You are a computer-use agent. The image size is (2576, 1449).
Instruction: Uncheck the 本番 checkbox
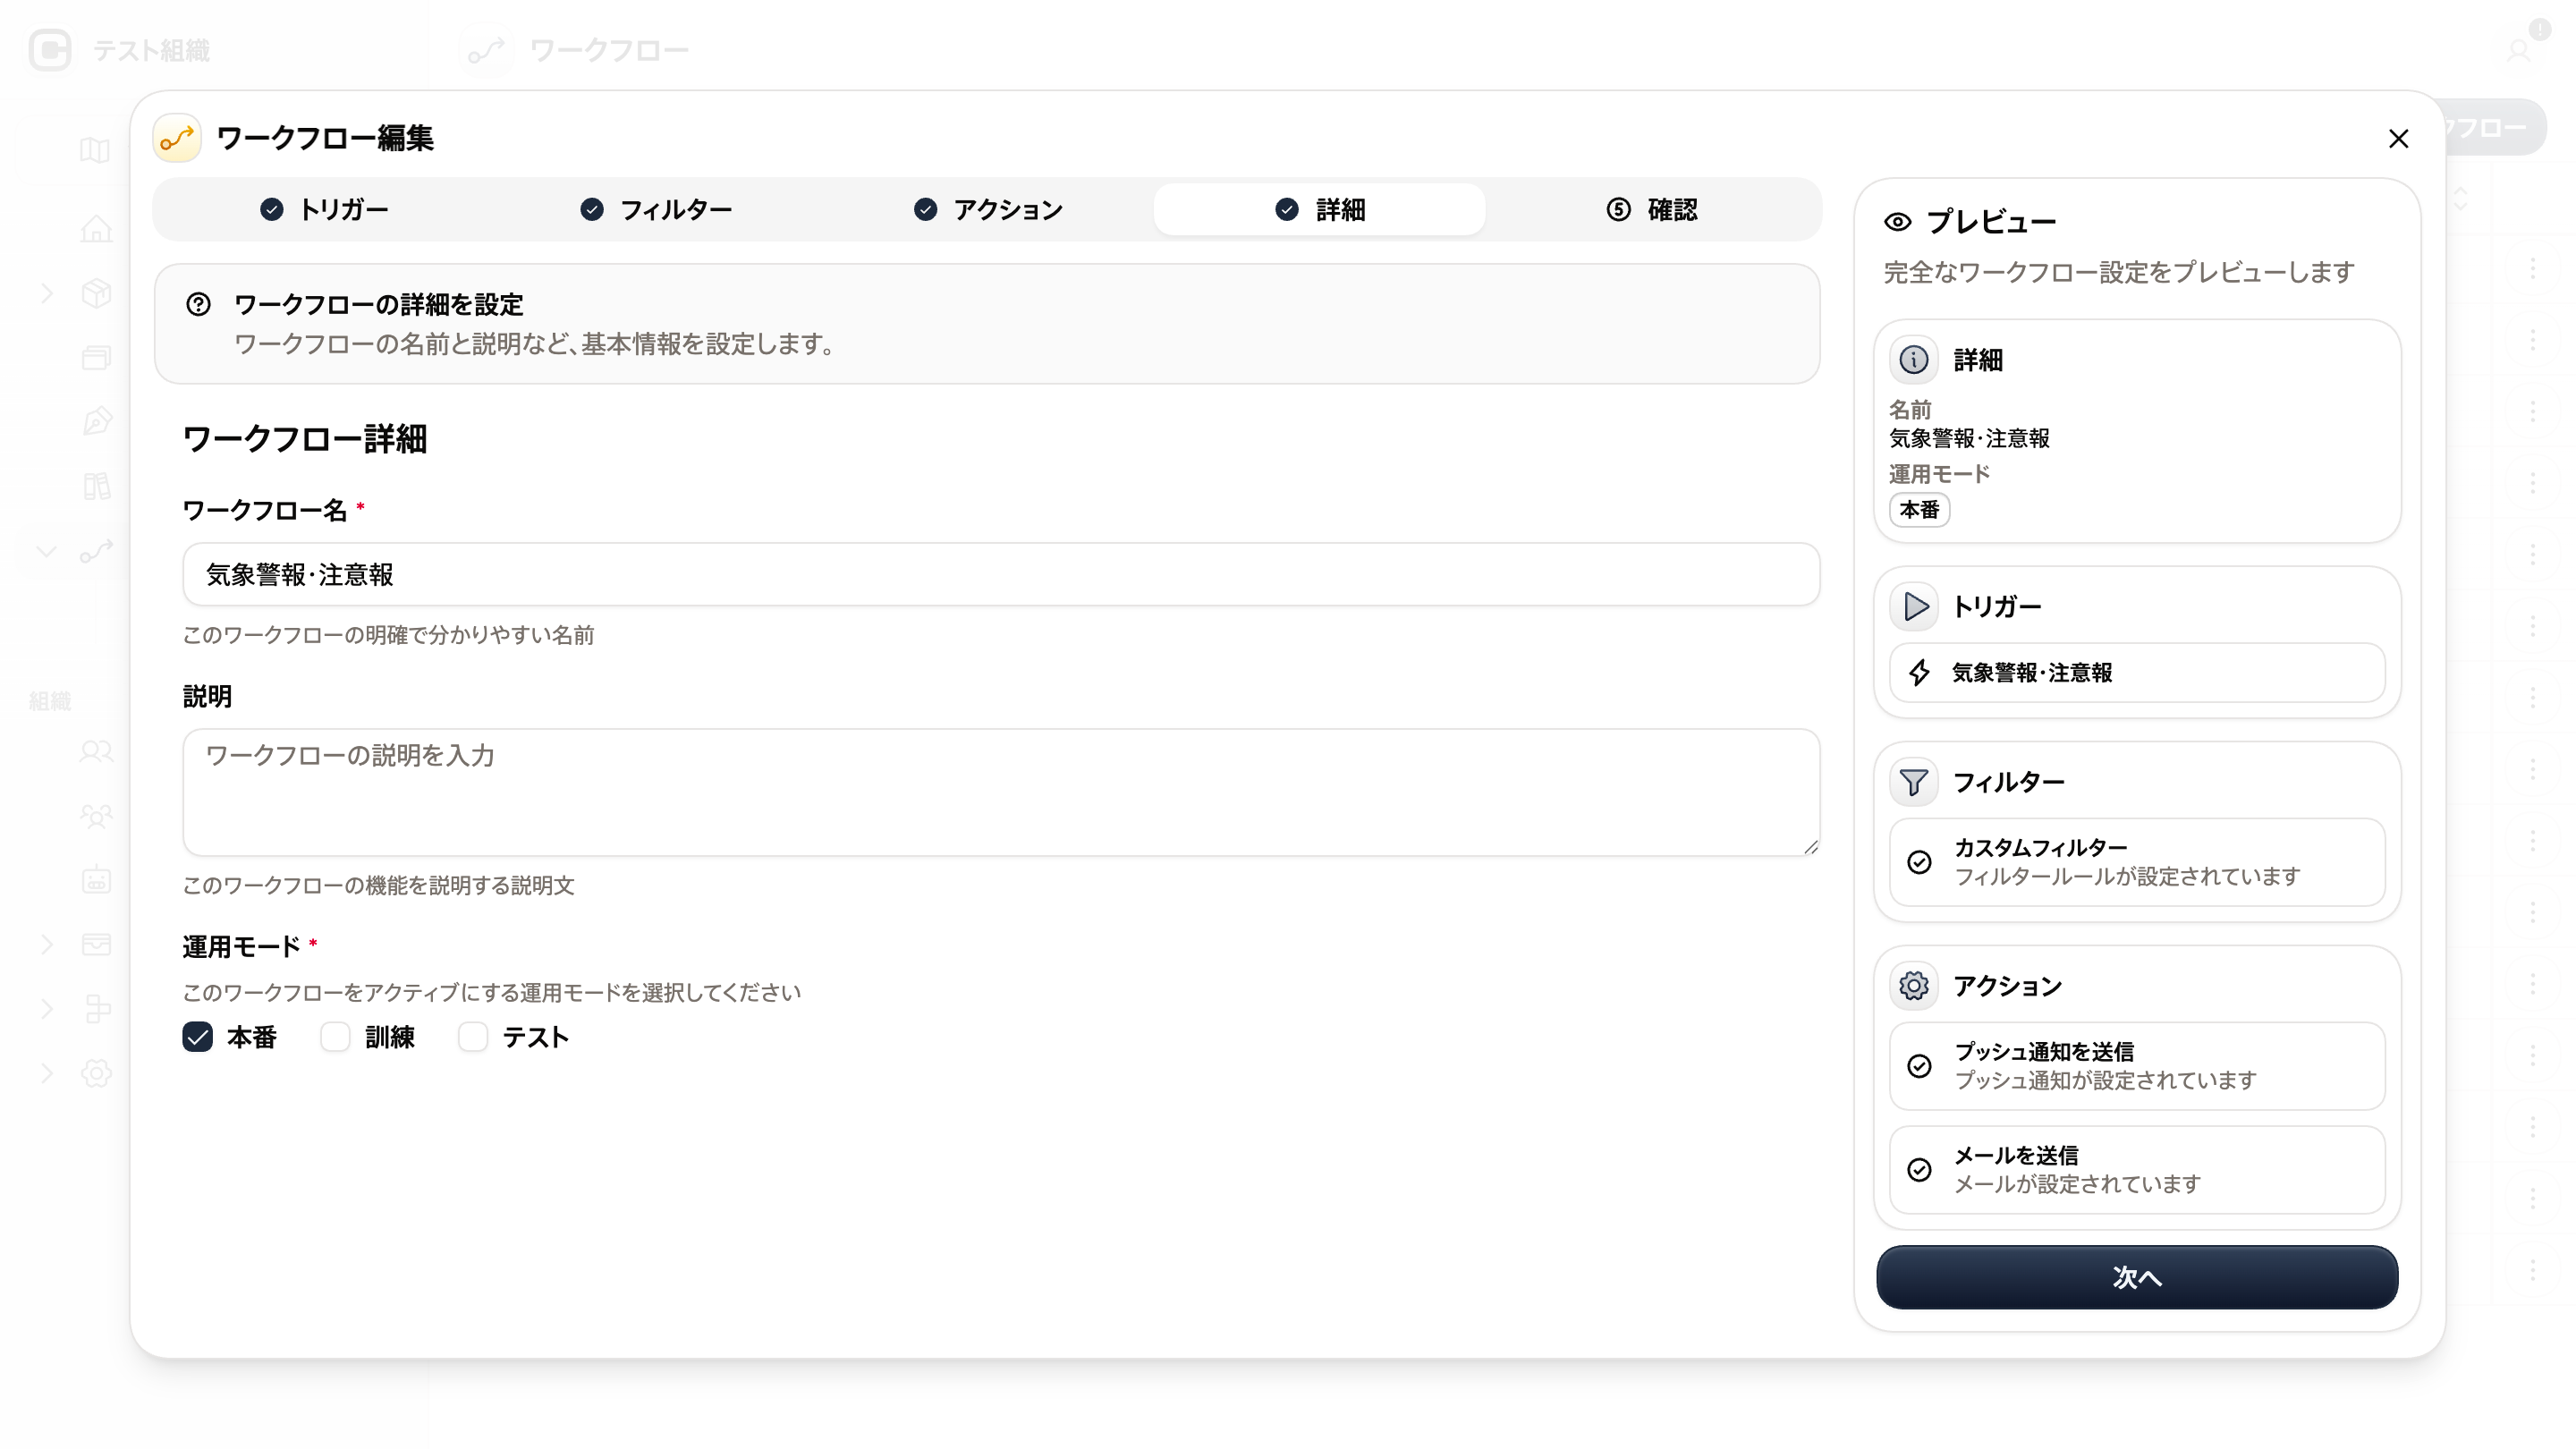(x=198, y=1037)
